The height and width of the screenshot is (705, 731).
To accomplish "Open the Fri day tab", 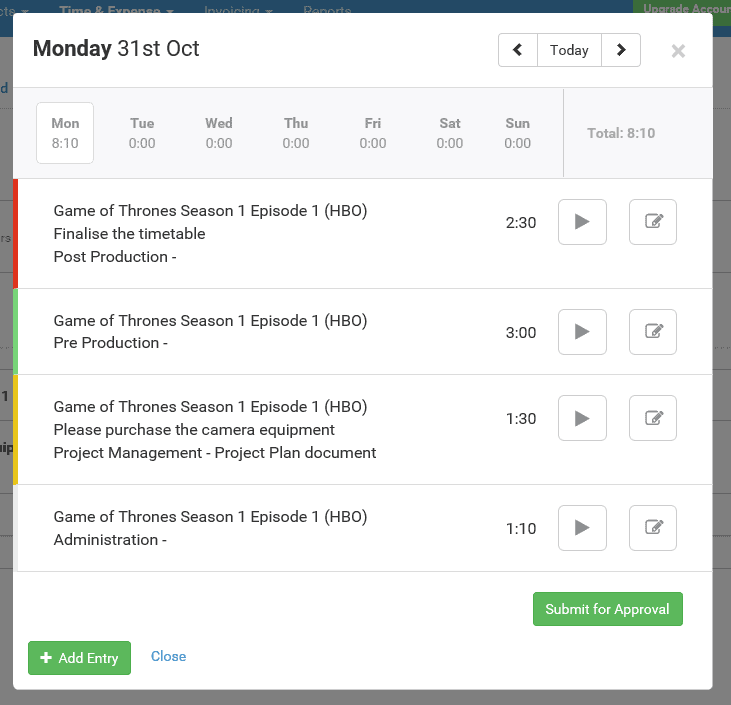I will point(373,133).
